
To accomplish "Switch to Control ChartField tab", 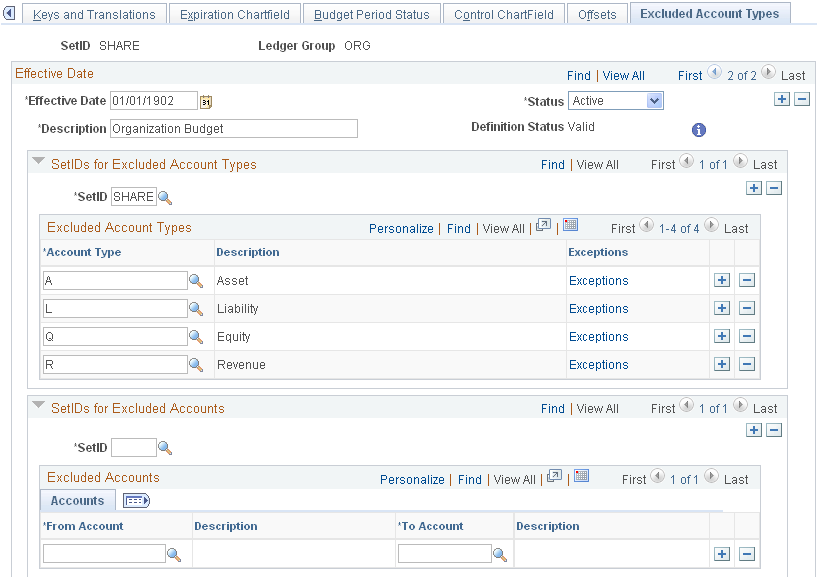I will pos(503,15).
